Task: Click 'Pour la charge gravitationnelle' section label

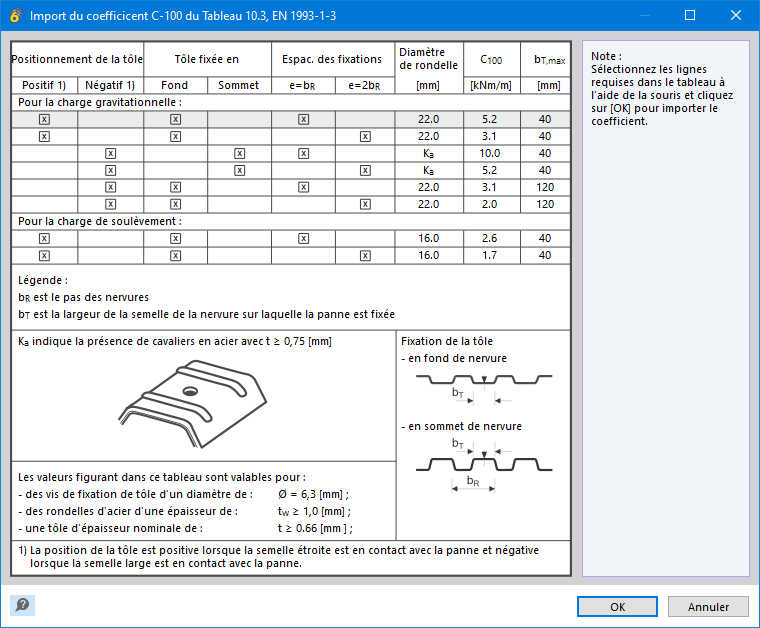Action: 100,102
